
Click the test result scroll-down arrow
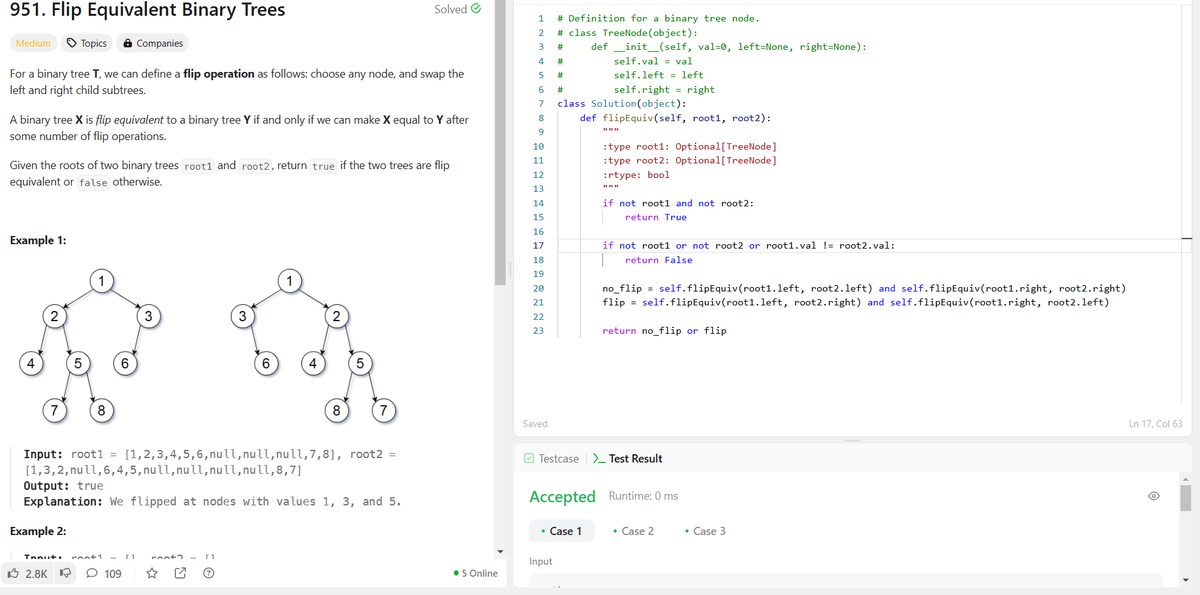[x=1186, y=581]
